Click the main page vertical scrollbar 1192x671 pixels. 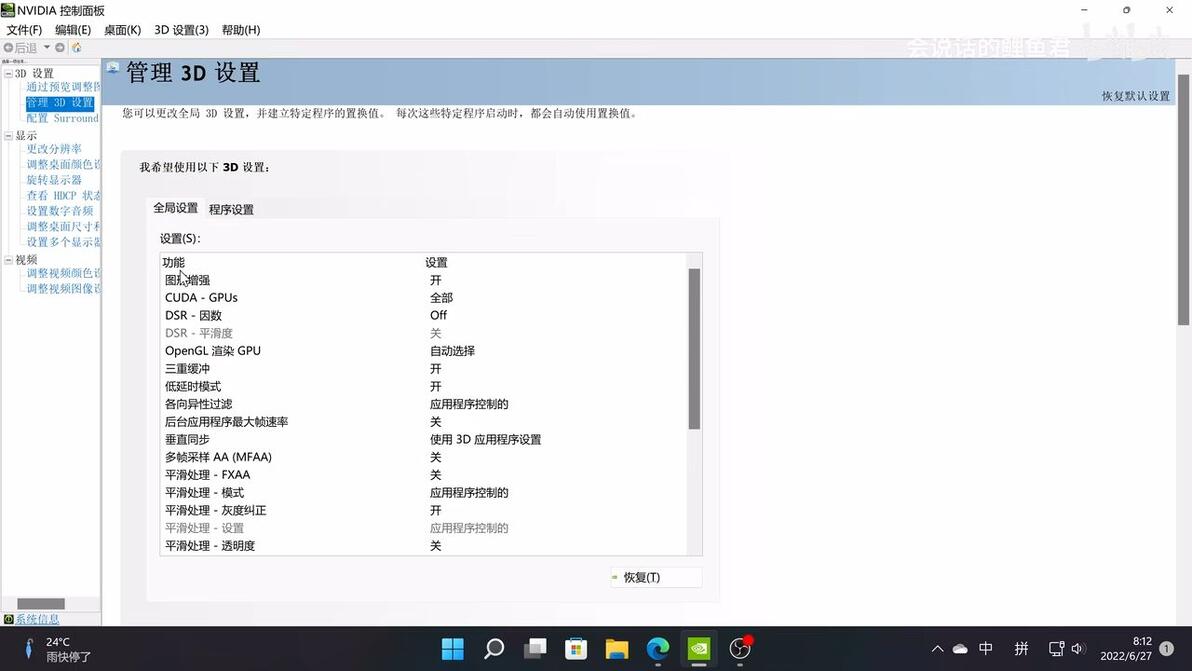[x=1184, y=199]
